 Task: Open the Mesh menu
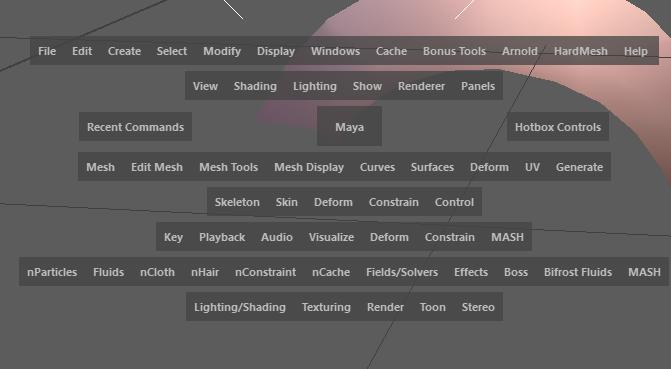coord(101,167)
